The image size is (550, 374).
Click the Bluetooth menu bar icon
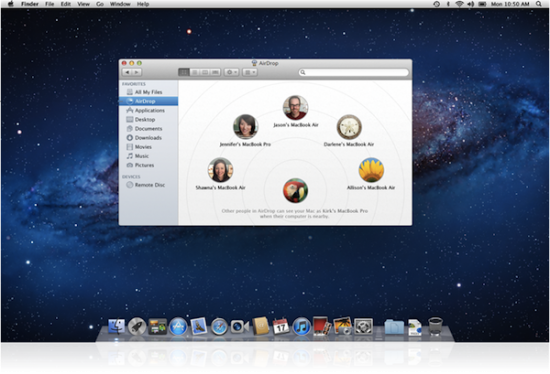(x=448, y=4)
